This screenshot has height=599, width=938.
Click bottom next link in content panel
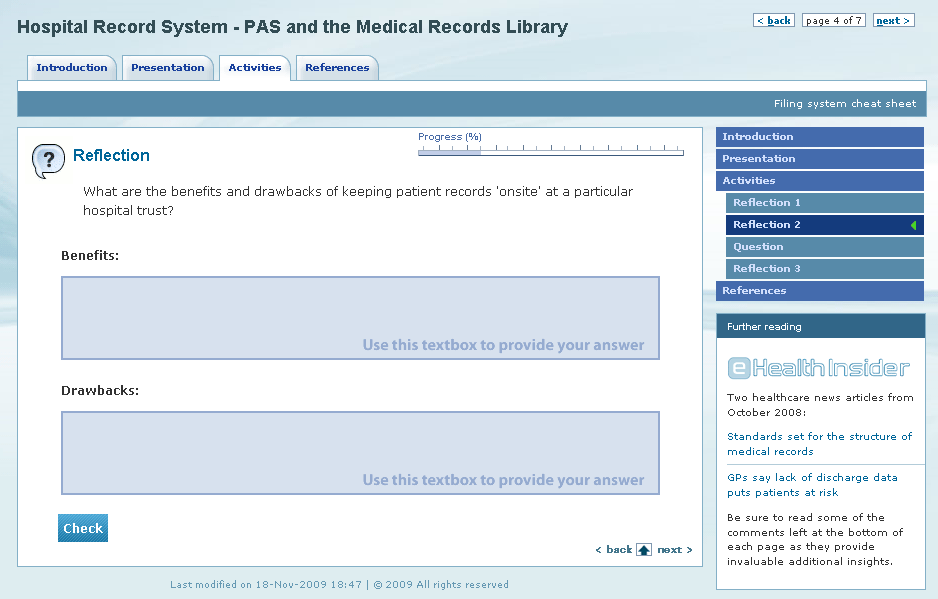click(x=674, y=549)
